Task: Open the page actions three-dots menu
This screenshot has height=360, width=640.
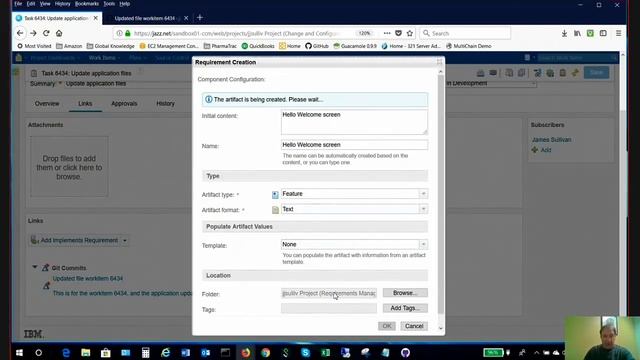Action: click(x=387, y=33)
